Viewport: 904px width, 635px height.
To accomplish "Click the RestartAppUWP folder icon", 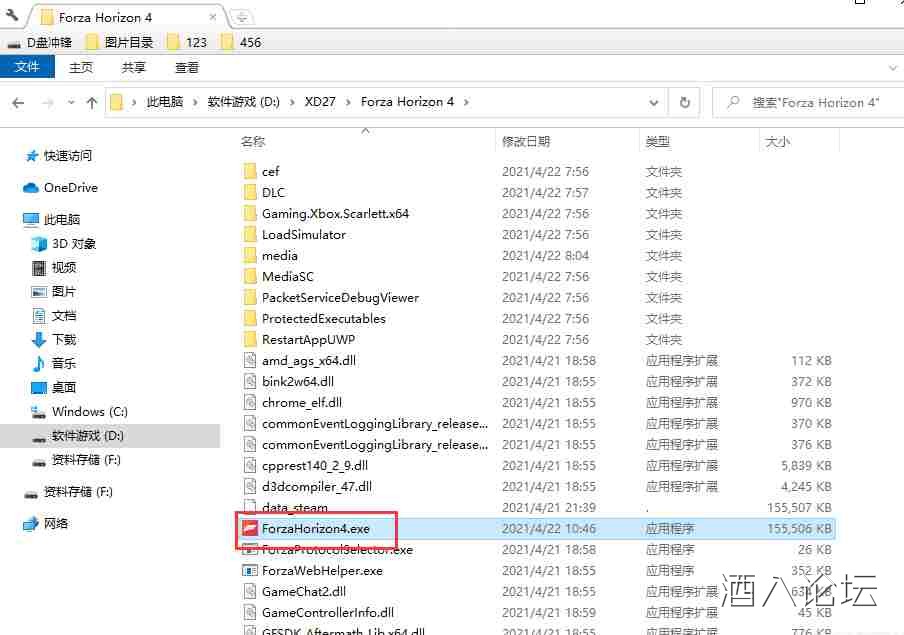I will click(x=250, y=340).
